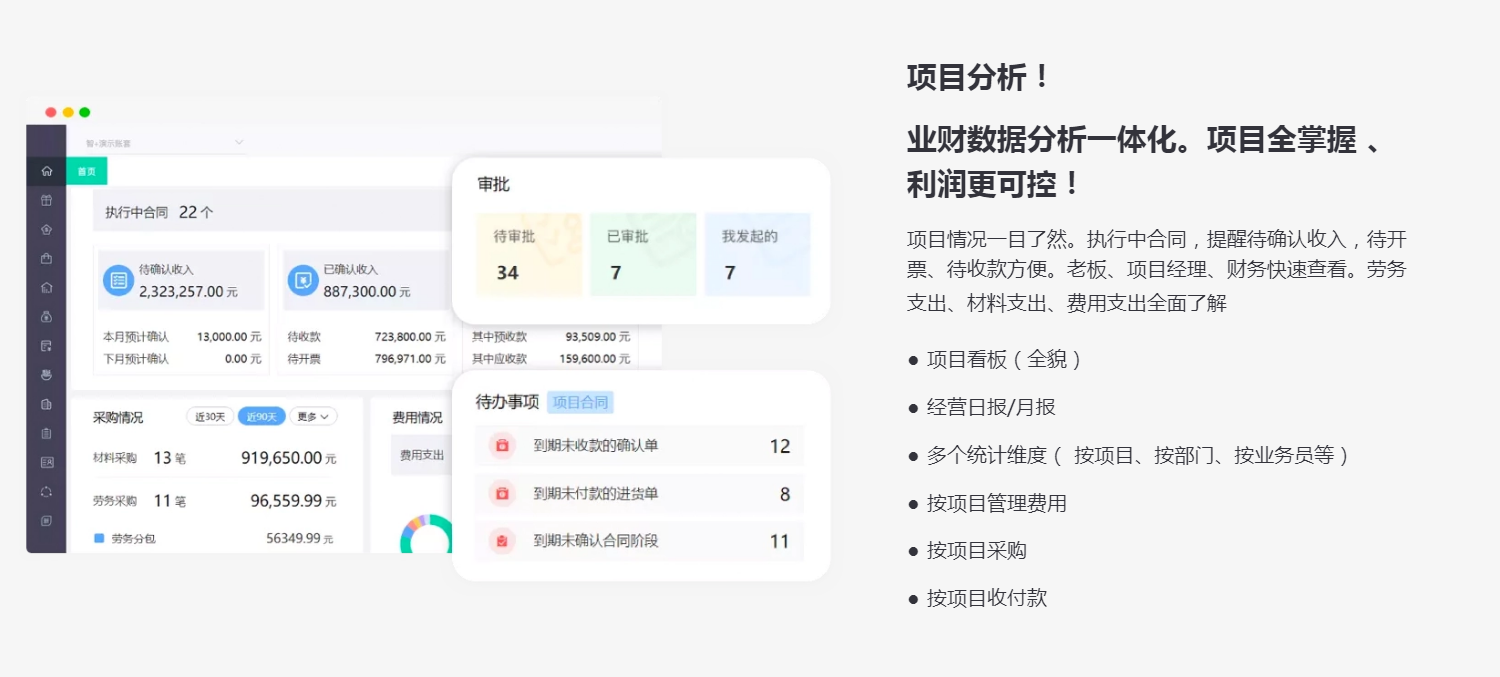Click the 2,323,257.00 元 amount
Screen dimensions: 1500x677
click(188, 292)
